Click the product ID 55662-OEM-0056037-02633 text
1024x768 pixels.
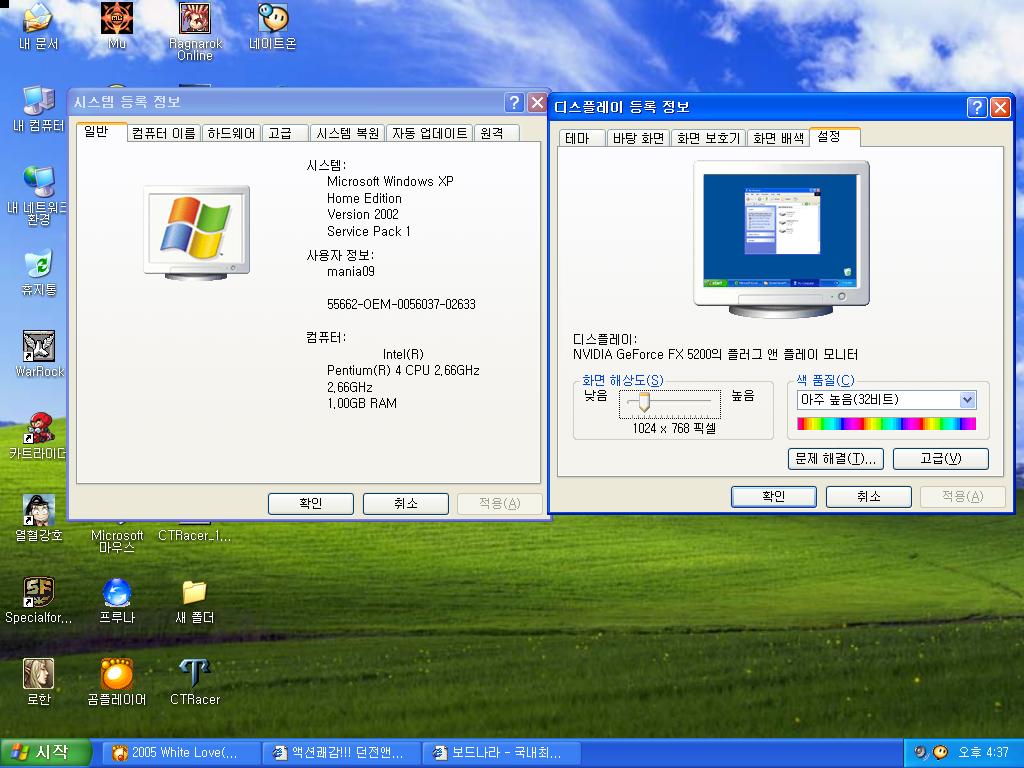pos(401,304)
